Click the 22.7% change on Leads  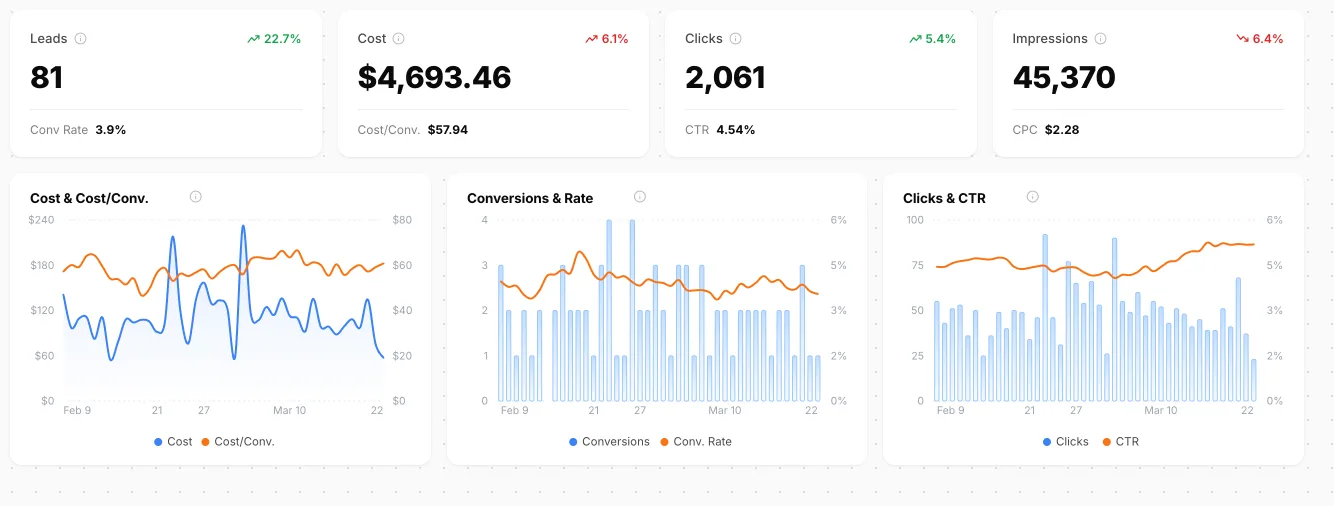coord(282,39)
